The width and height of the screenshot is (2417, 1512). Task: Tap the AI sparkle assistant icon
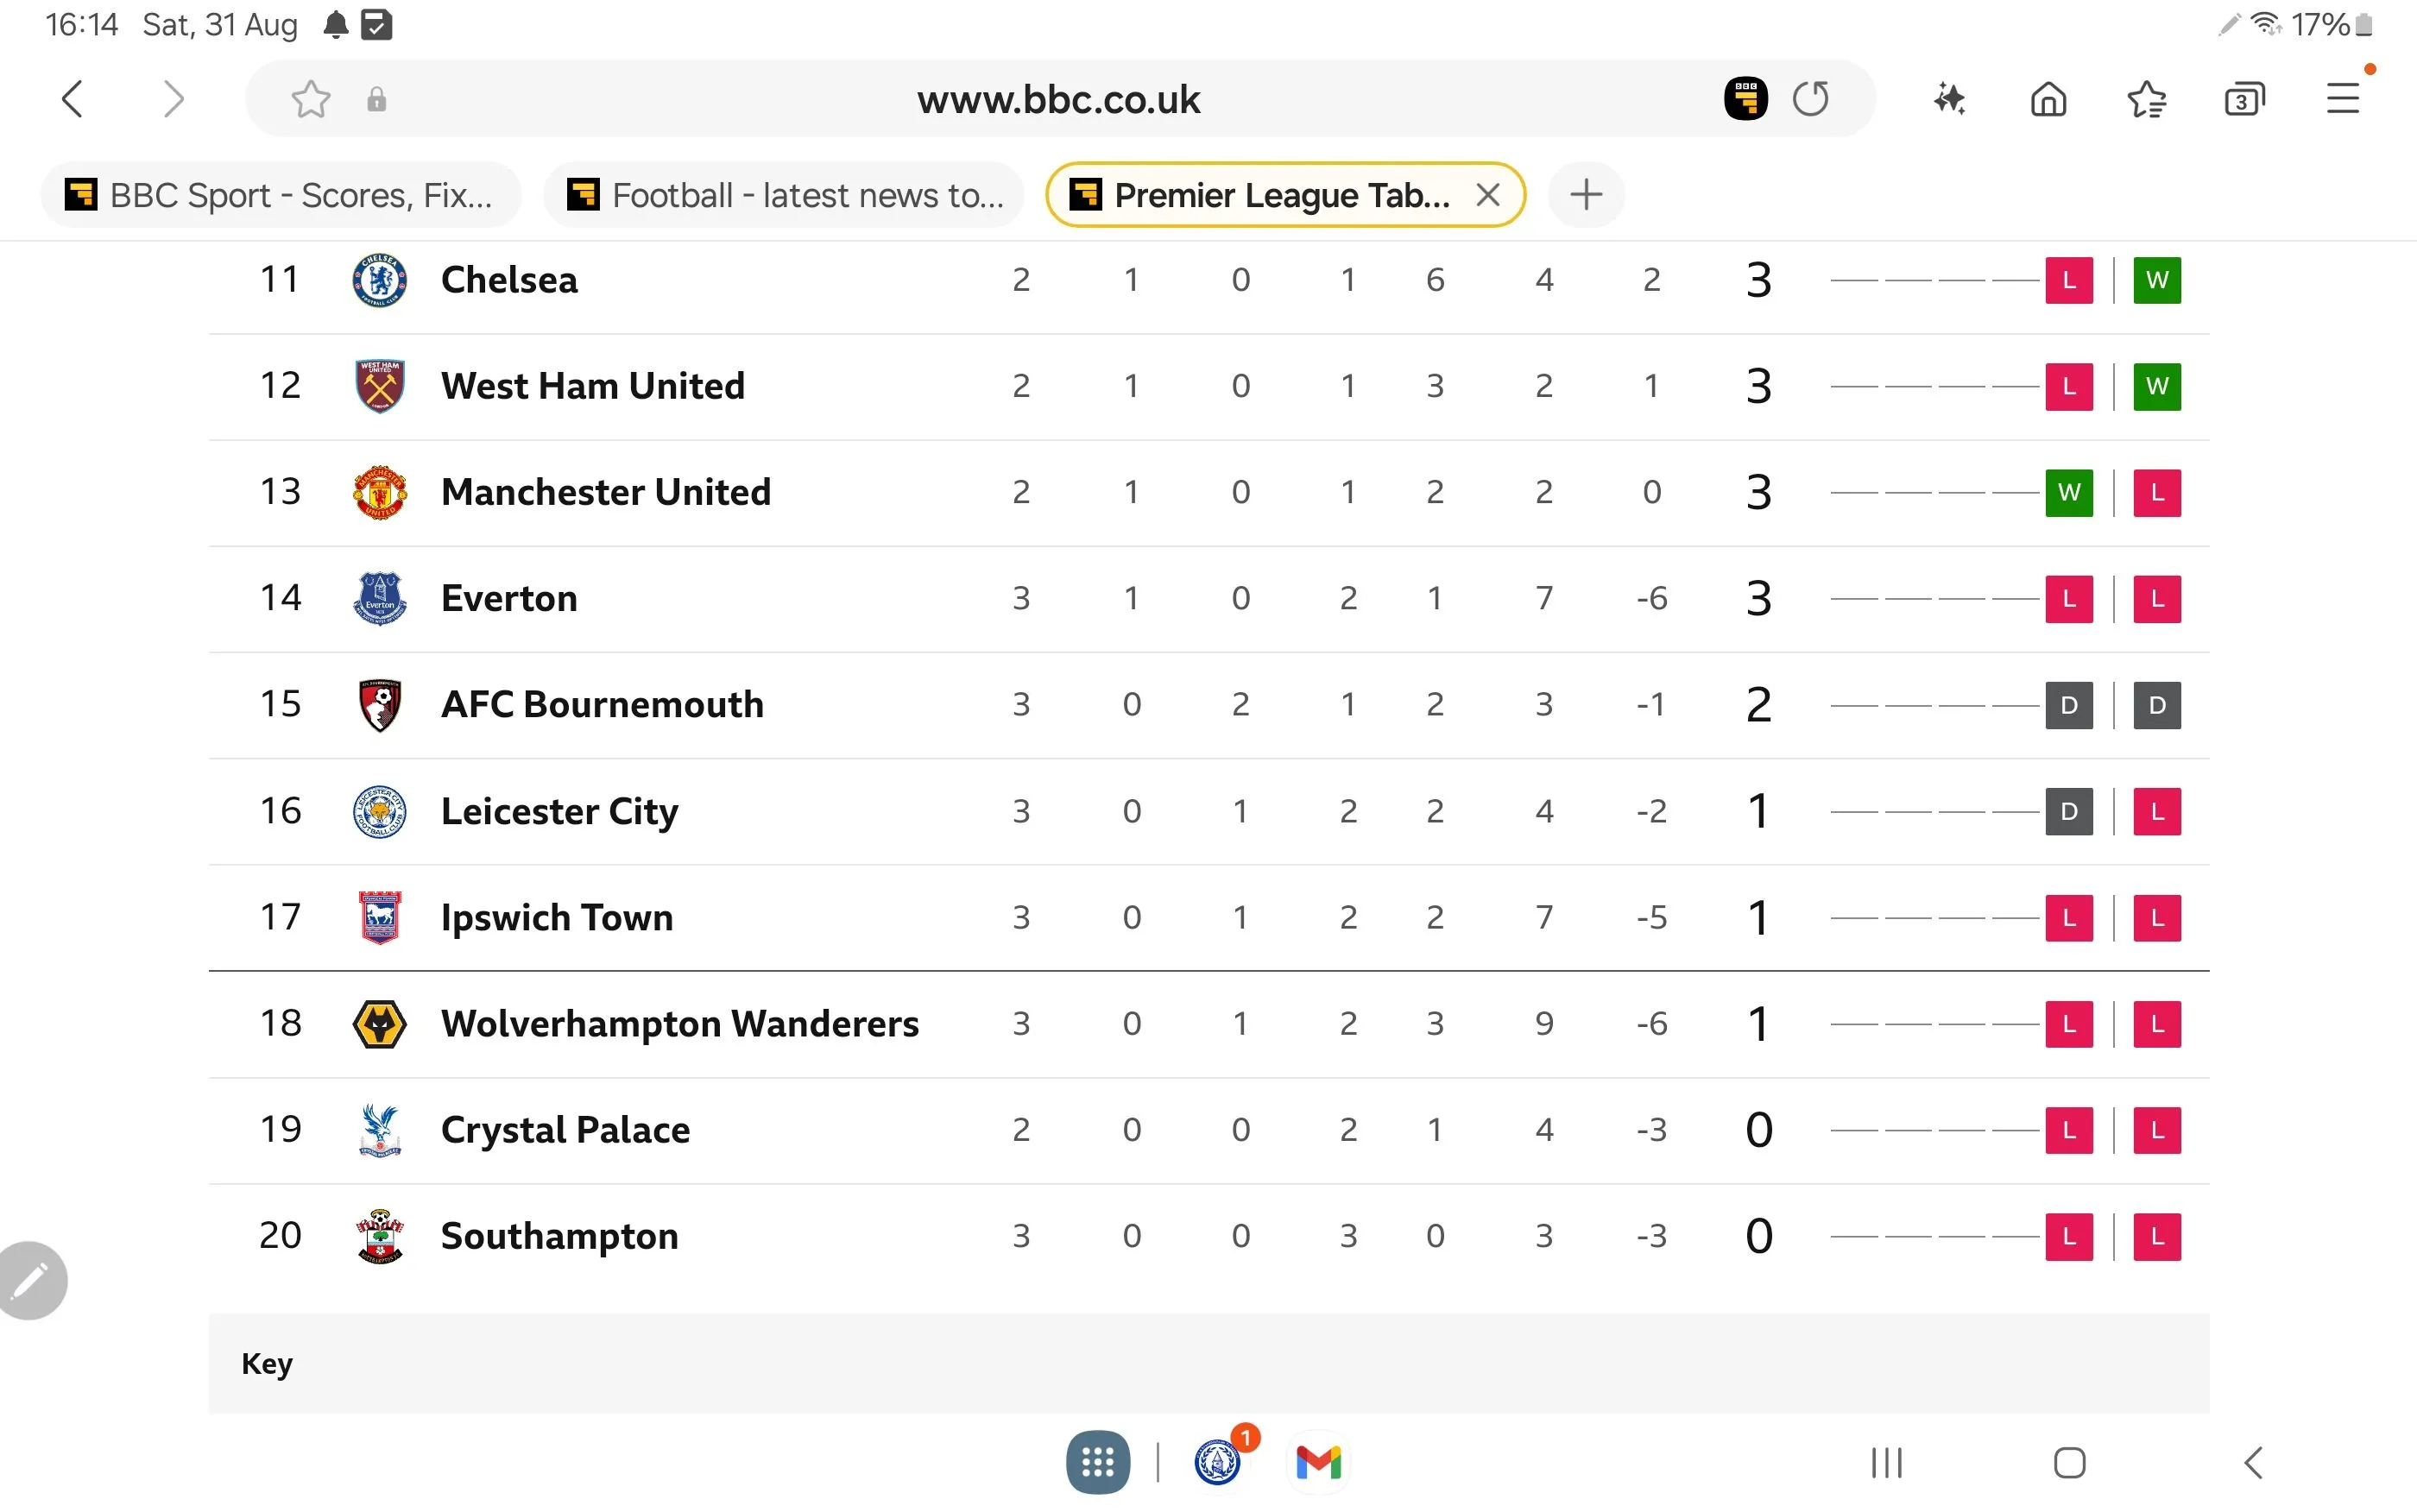coord(1949,99)
